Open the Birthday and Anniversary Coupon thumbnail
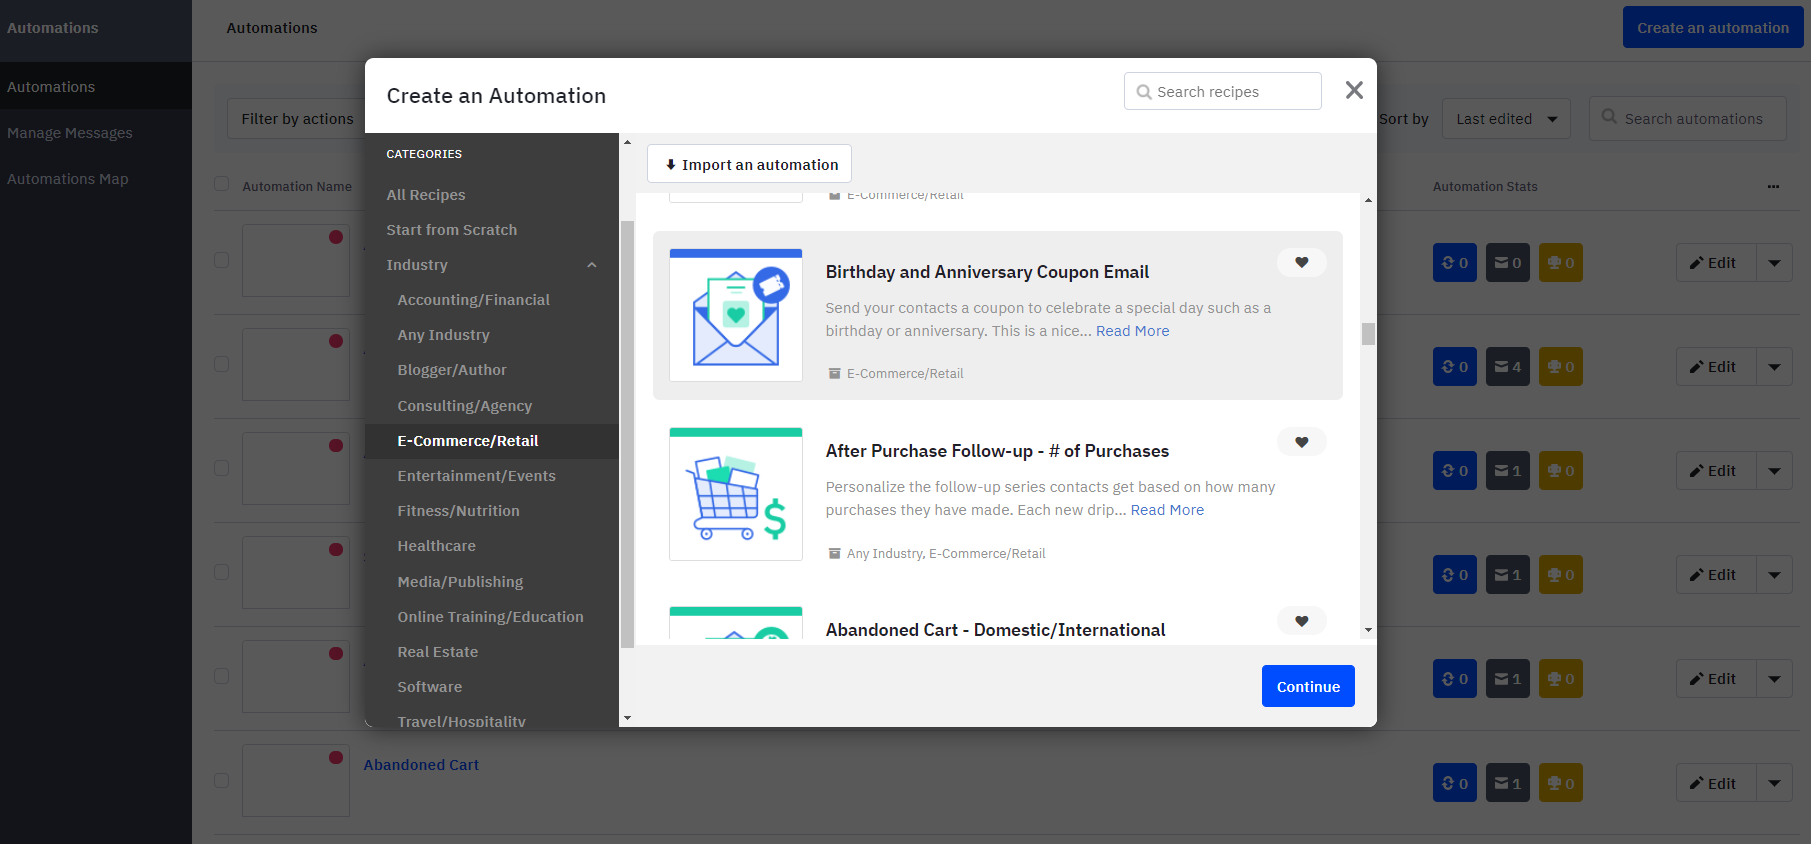 (x=736, y=315)
